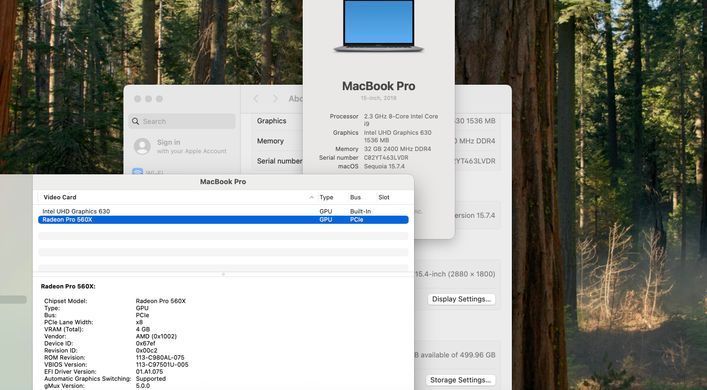The width and height of the screenshot is (707, 390).
Task: Sort by the Video Card column header
Action: point(60,197)
